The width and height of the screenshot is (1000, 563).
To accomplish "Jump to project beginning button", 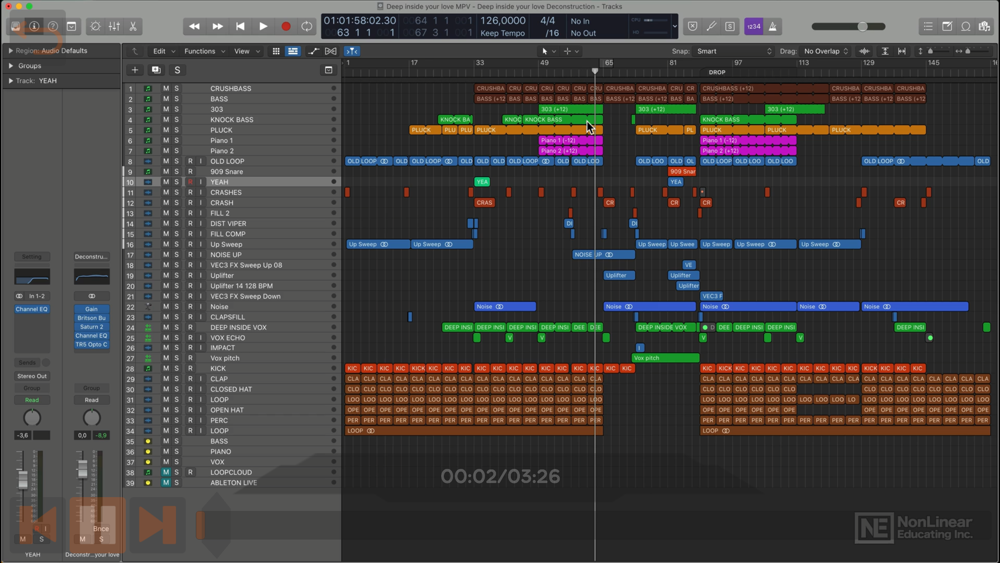I will (x=240, y=26).
